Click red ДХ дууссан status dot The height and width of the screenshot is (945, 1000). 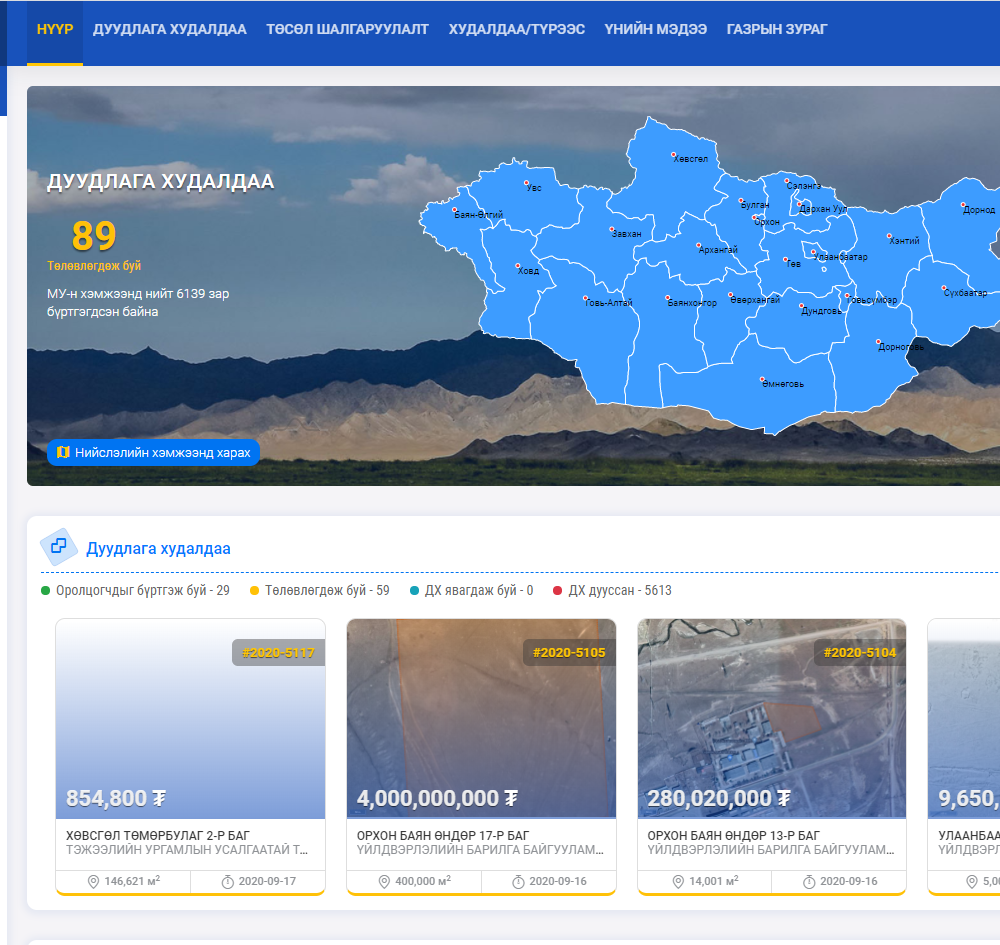(557, 590)
